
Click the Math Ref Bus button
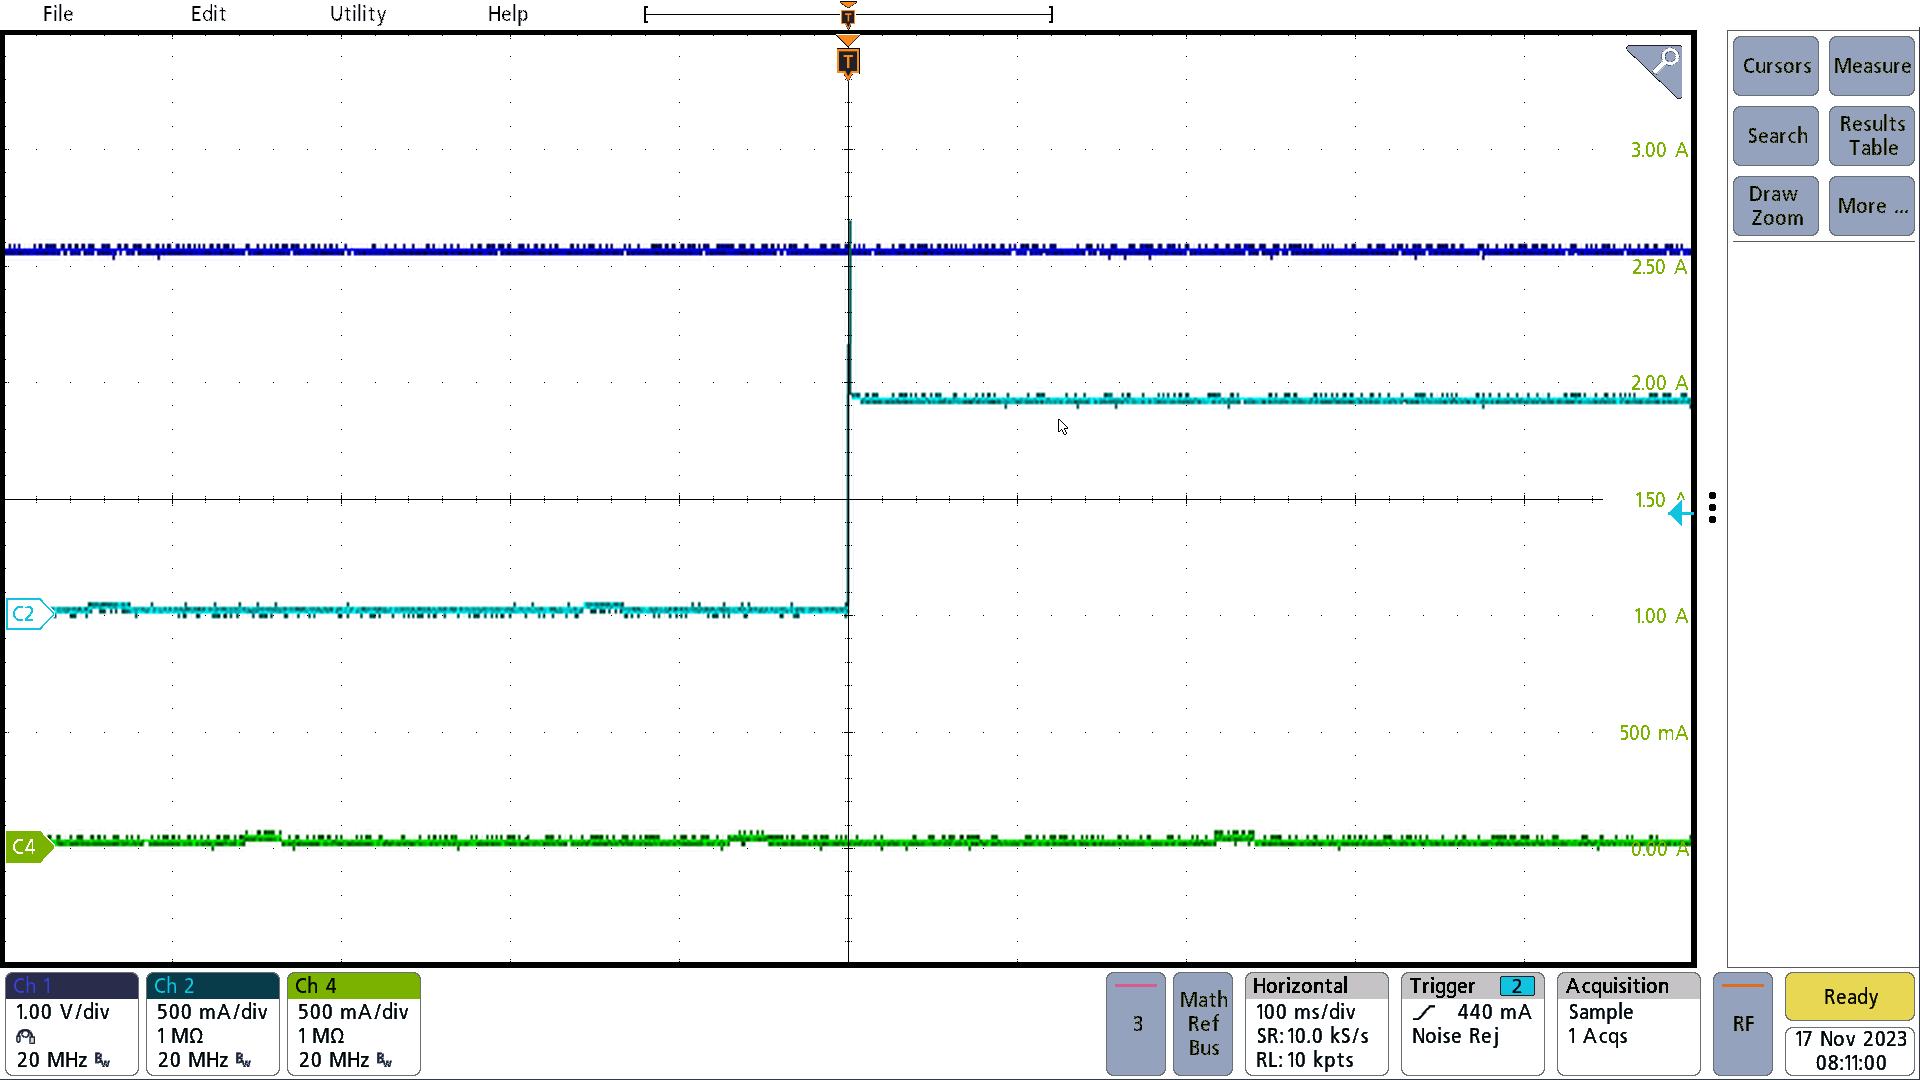1203,1024
